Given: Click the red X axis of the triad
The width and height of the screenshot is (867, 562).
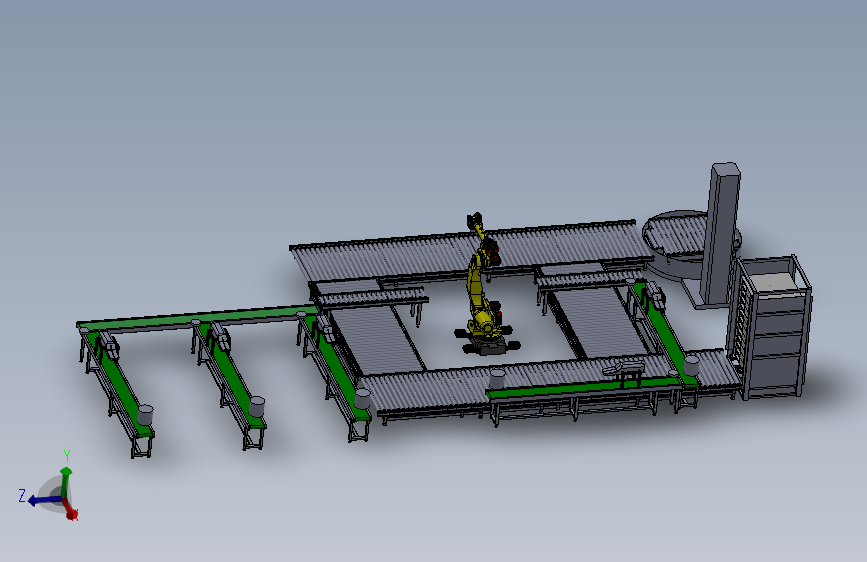Looking at the screenshot, I should pos(70,509).
